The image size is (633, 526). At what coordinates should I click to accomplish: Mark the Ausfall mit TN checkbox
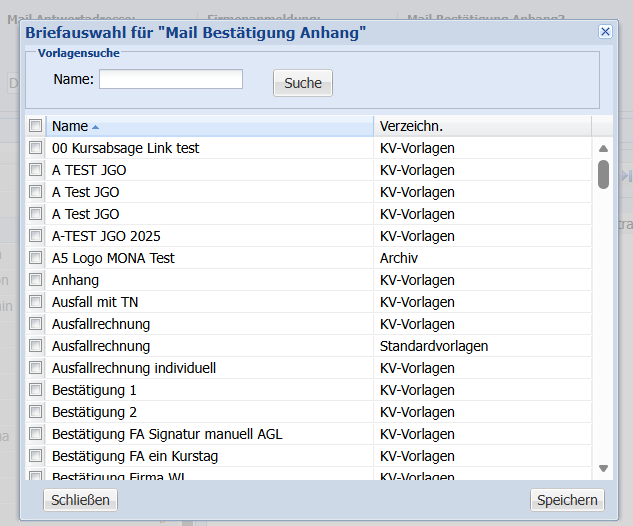(36, 302)
